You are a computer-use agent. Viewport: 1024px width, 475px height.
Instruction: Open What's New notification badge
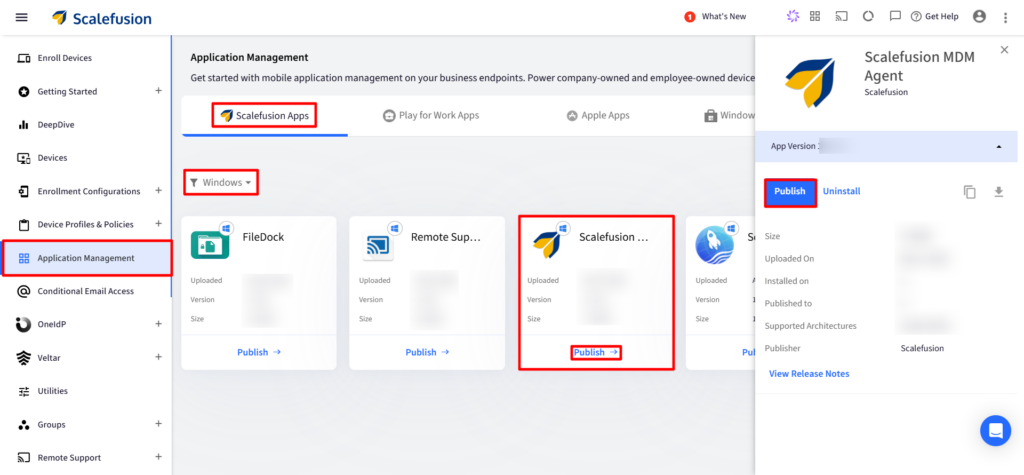tap(690, 17)
